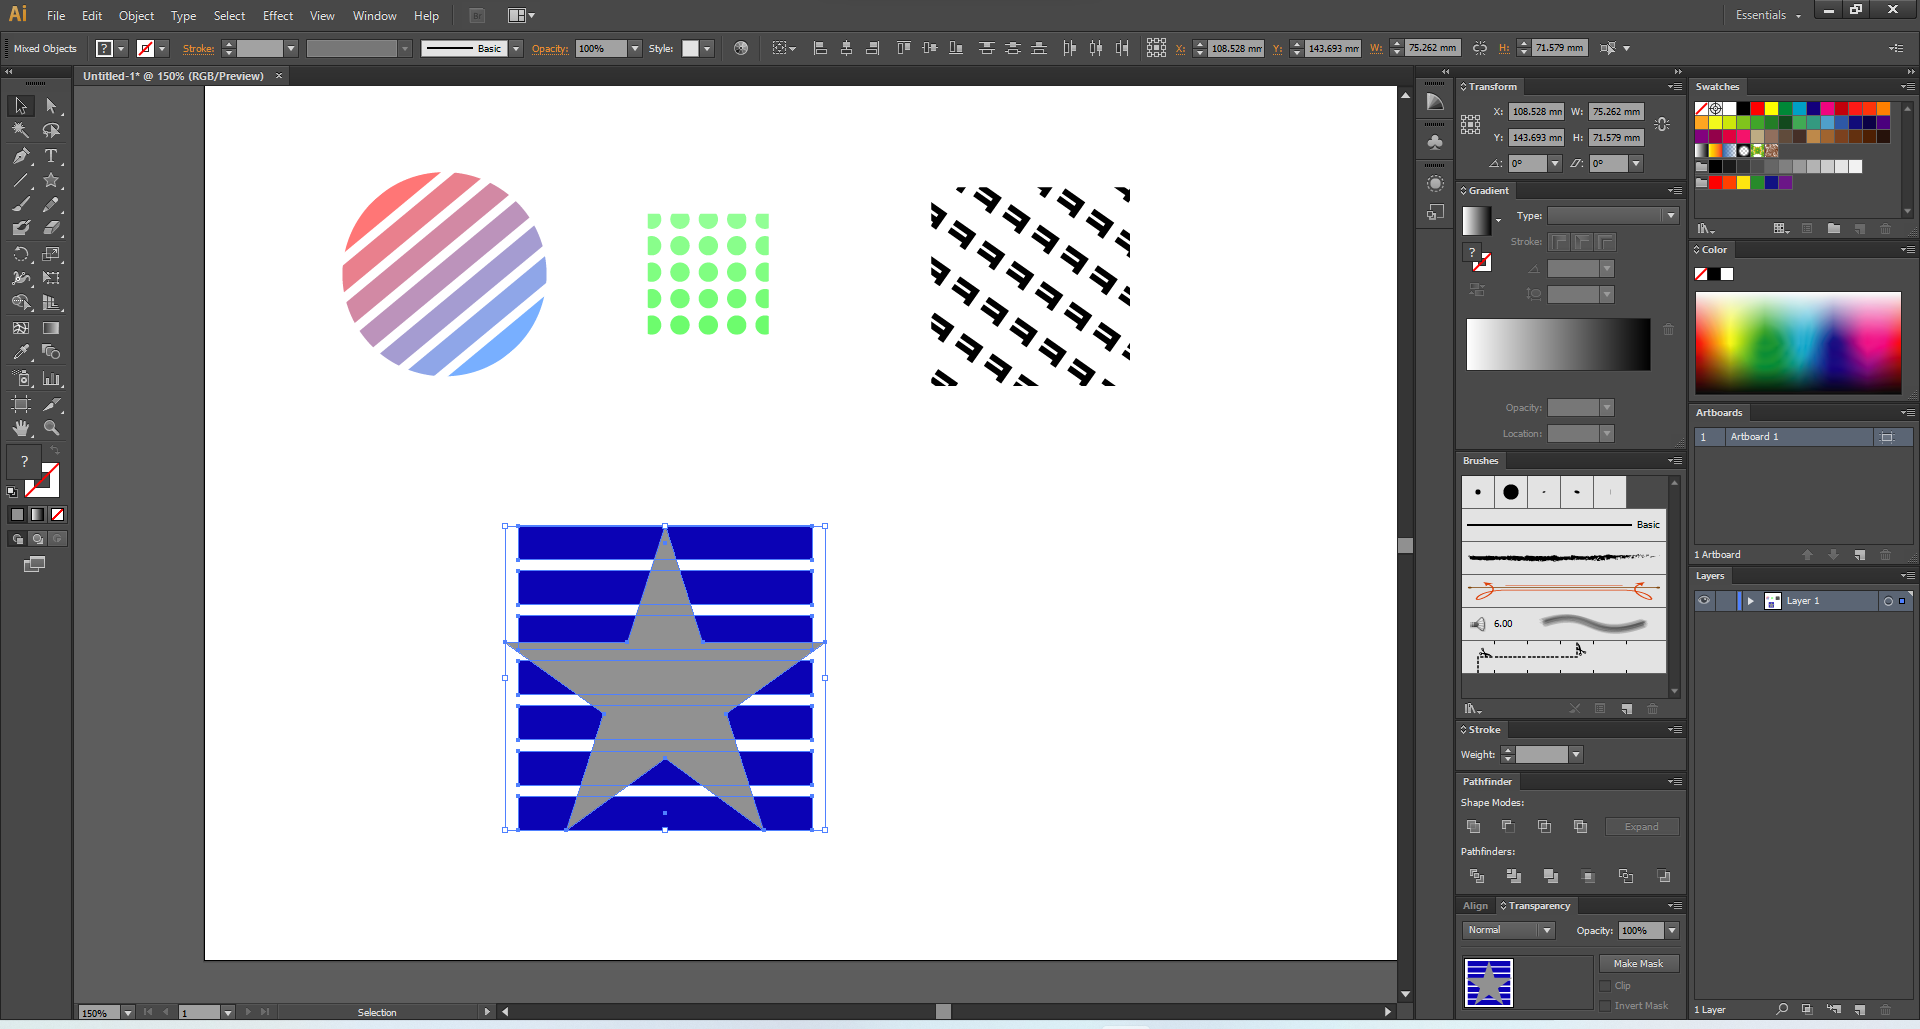Image resolution: width=1920 pixels, height=1029 pixels.
Task: Toggle visibility eye of Layer 1
Action: [x=1704, y=601]
